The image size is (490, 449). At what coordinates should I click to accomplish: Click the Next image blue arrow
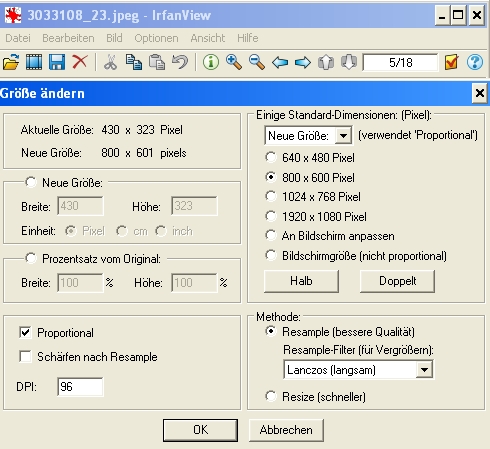tap(303, 62)
